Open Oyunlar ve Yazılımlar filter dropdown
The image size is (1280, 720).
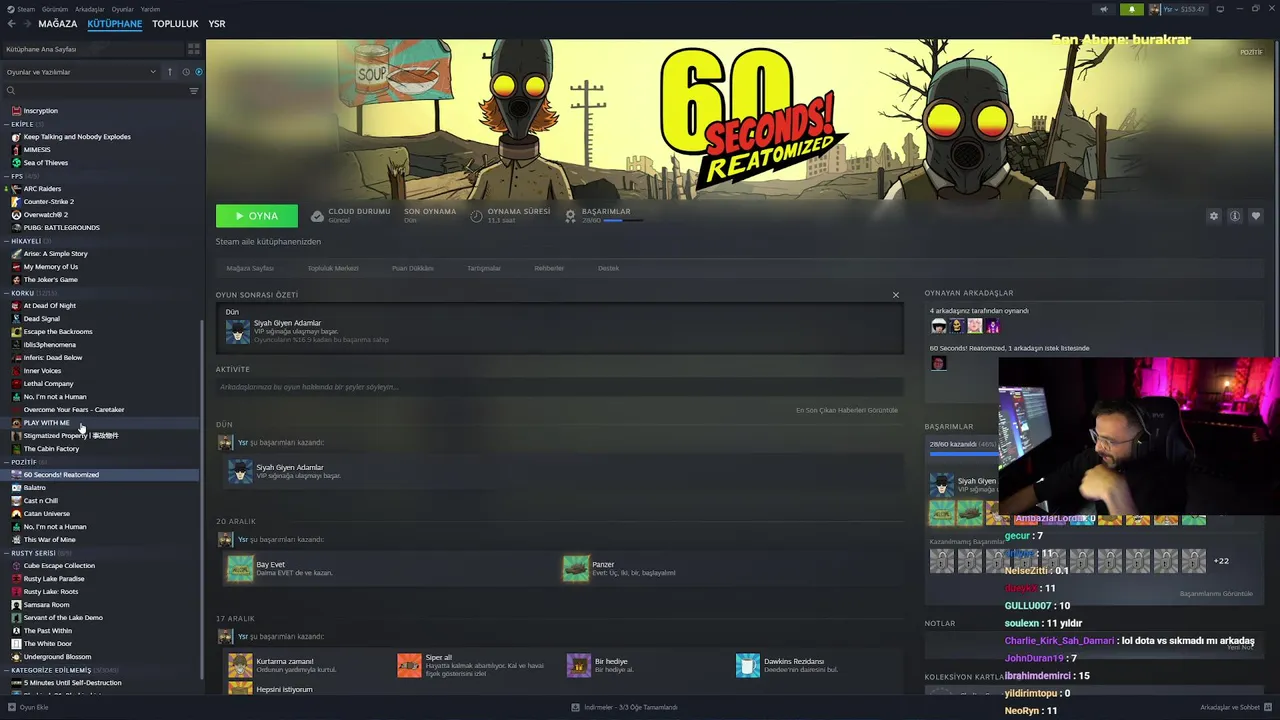80,72
